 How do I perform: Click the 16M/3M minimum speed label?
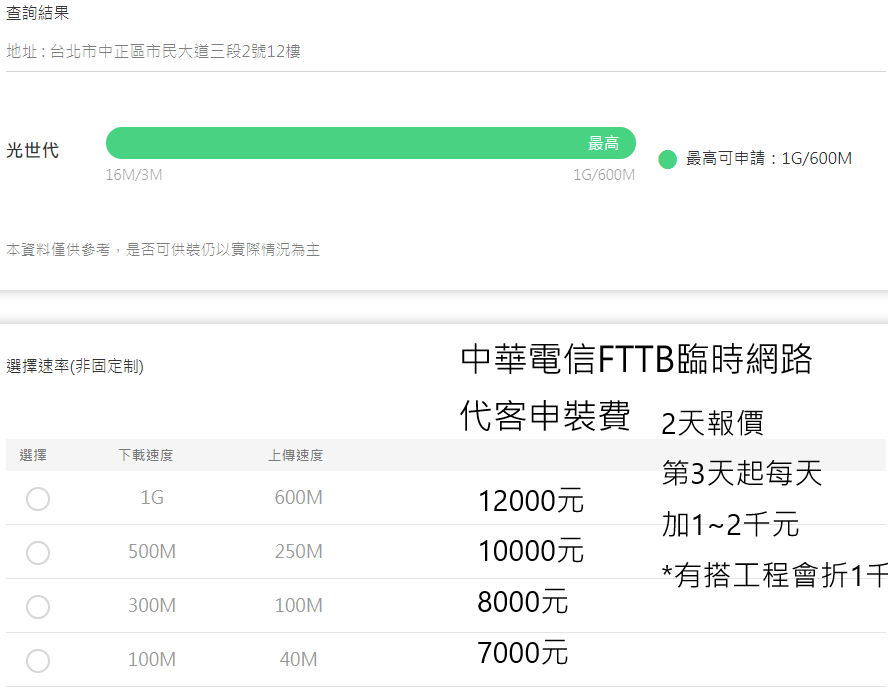(x=134, y=174)
